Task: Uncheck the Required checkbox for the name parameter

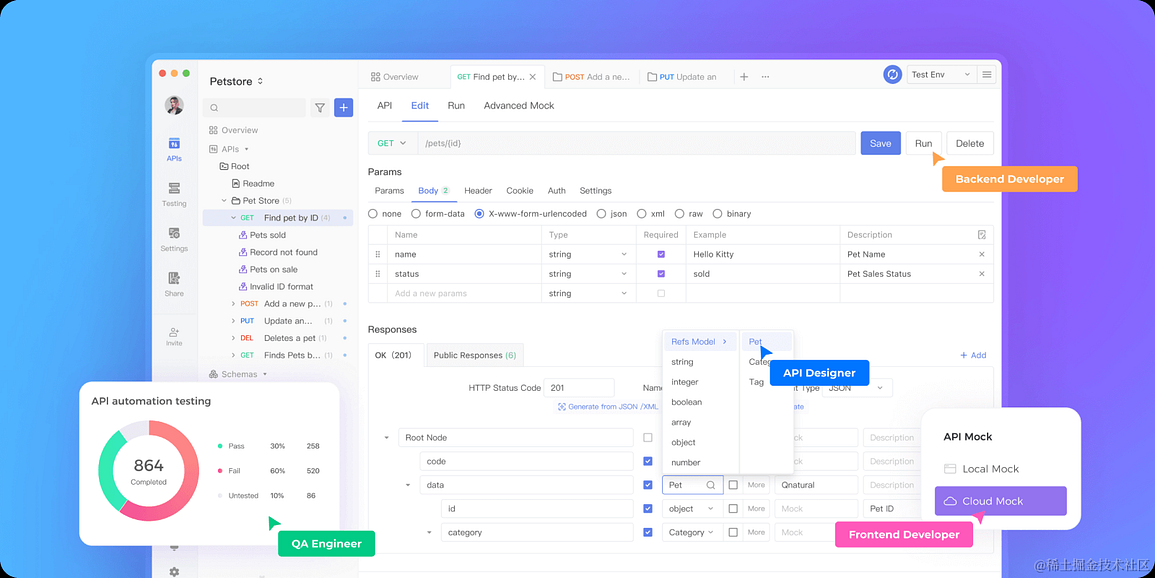Action: point(661,254)
